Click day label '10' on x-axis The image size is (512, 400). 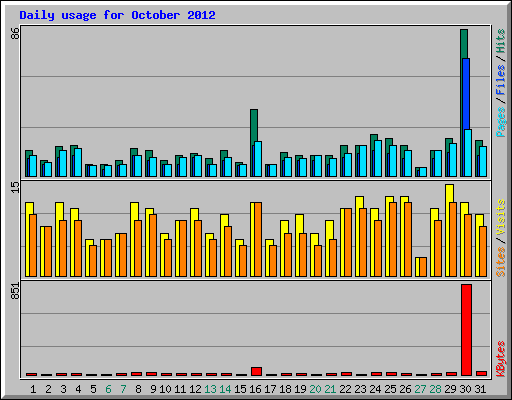(x=165, y=389)
